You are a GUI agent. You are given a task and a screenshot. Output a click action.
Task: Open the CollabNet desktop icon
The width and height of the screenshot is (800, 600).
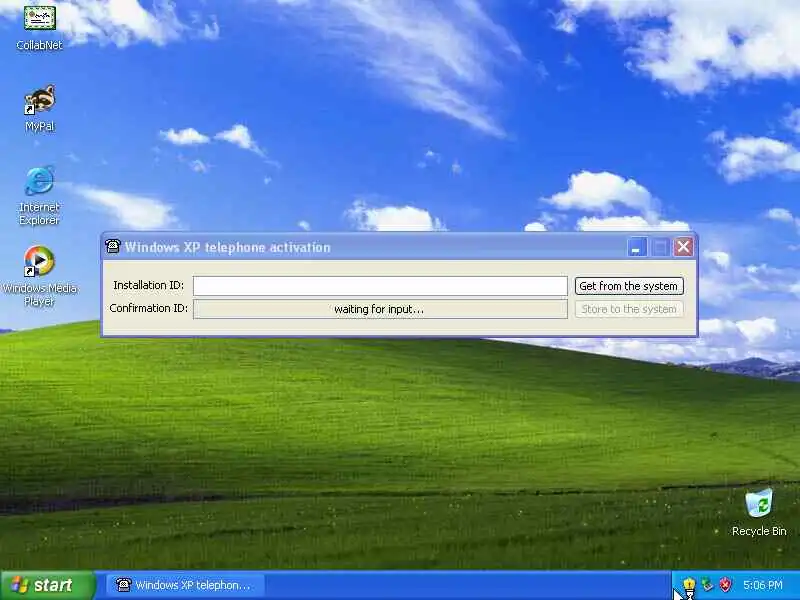[x=39, y=27]
